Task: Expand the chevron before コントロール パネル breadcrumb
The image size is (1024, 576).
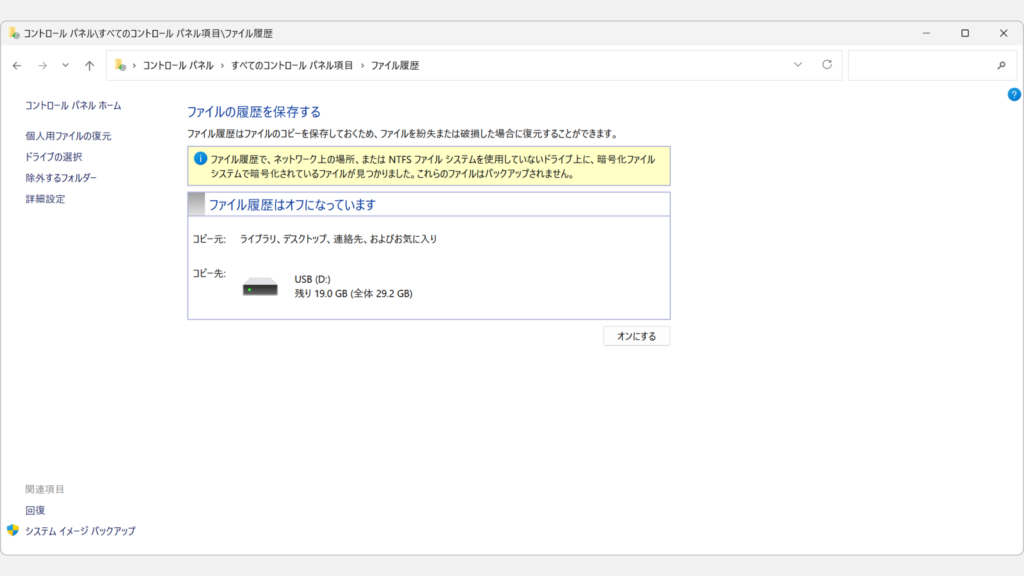Action: [135, 65]
